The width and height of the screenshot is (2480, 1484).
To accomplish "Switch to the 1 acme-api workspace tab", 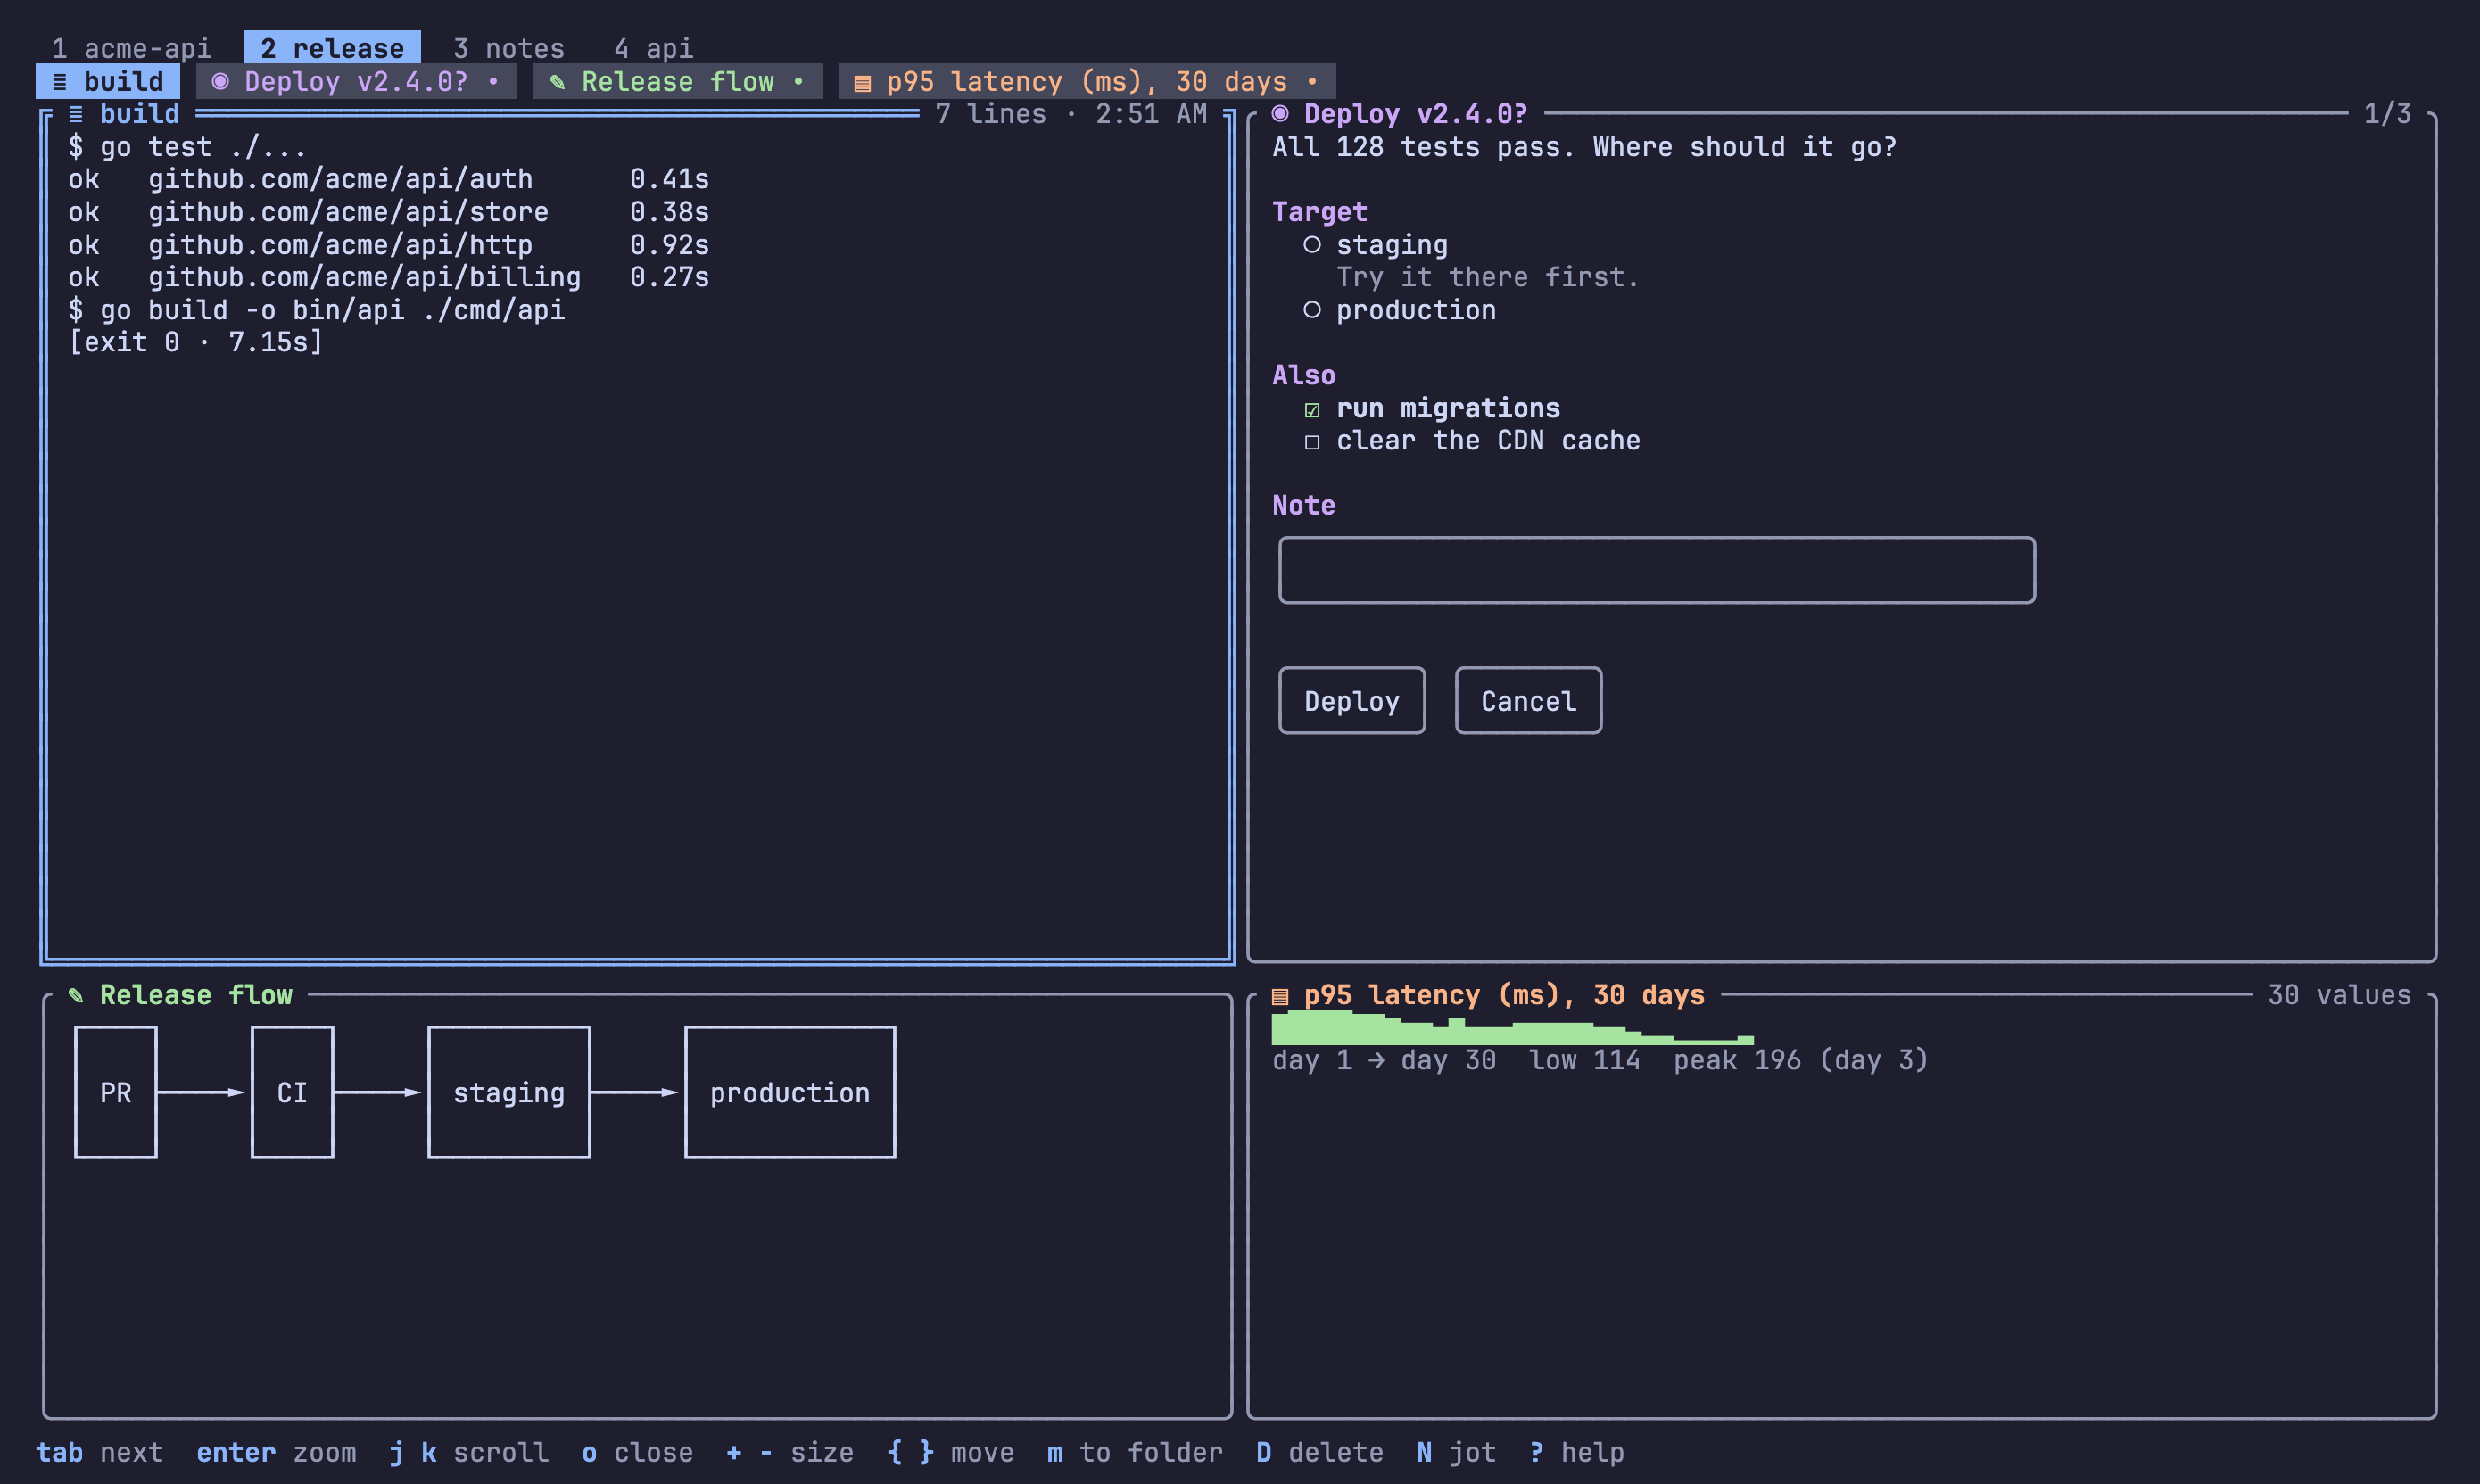I will coord(131,48).
